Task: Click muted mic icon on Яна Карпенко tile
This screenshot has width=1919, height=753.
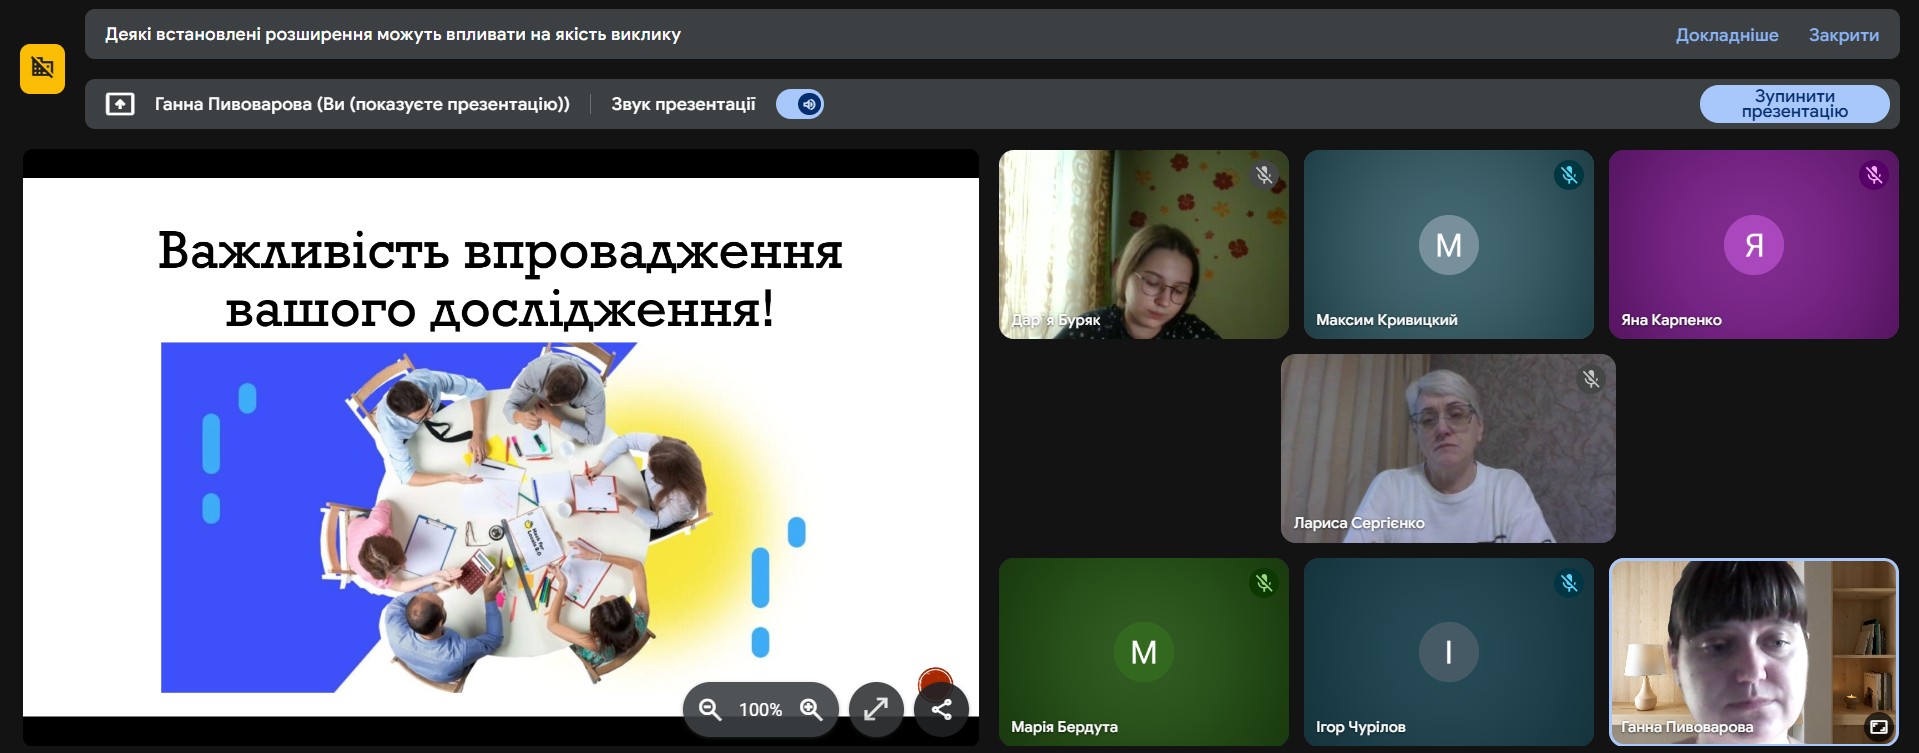Action: (x=1873, y=176)
